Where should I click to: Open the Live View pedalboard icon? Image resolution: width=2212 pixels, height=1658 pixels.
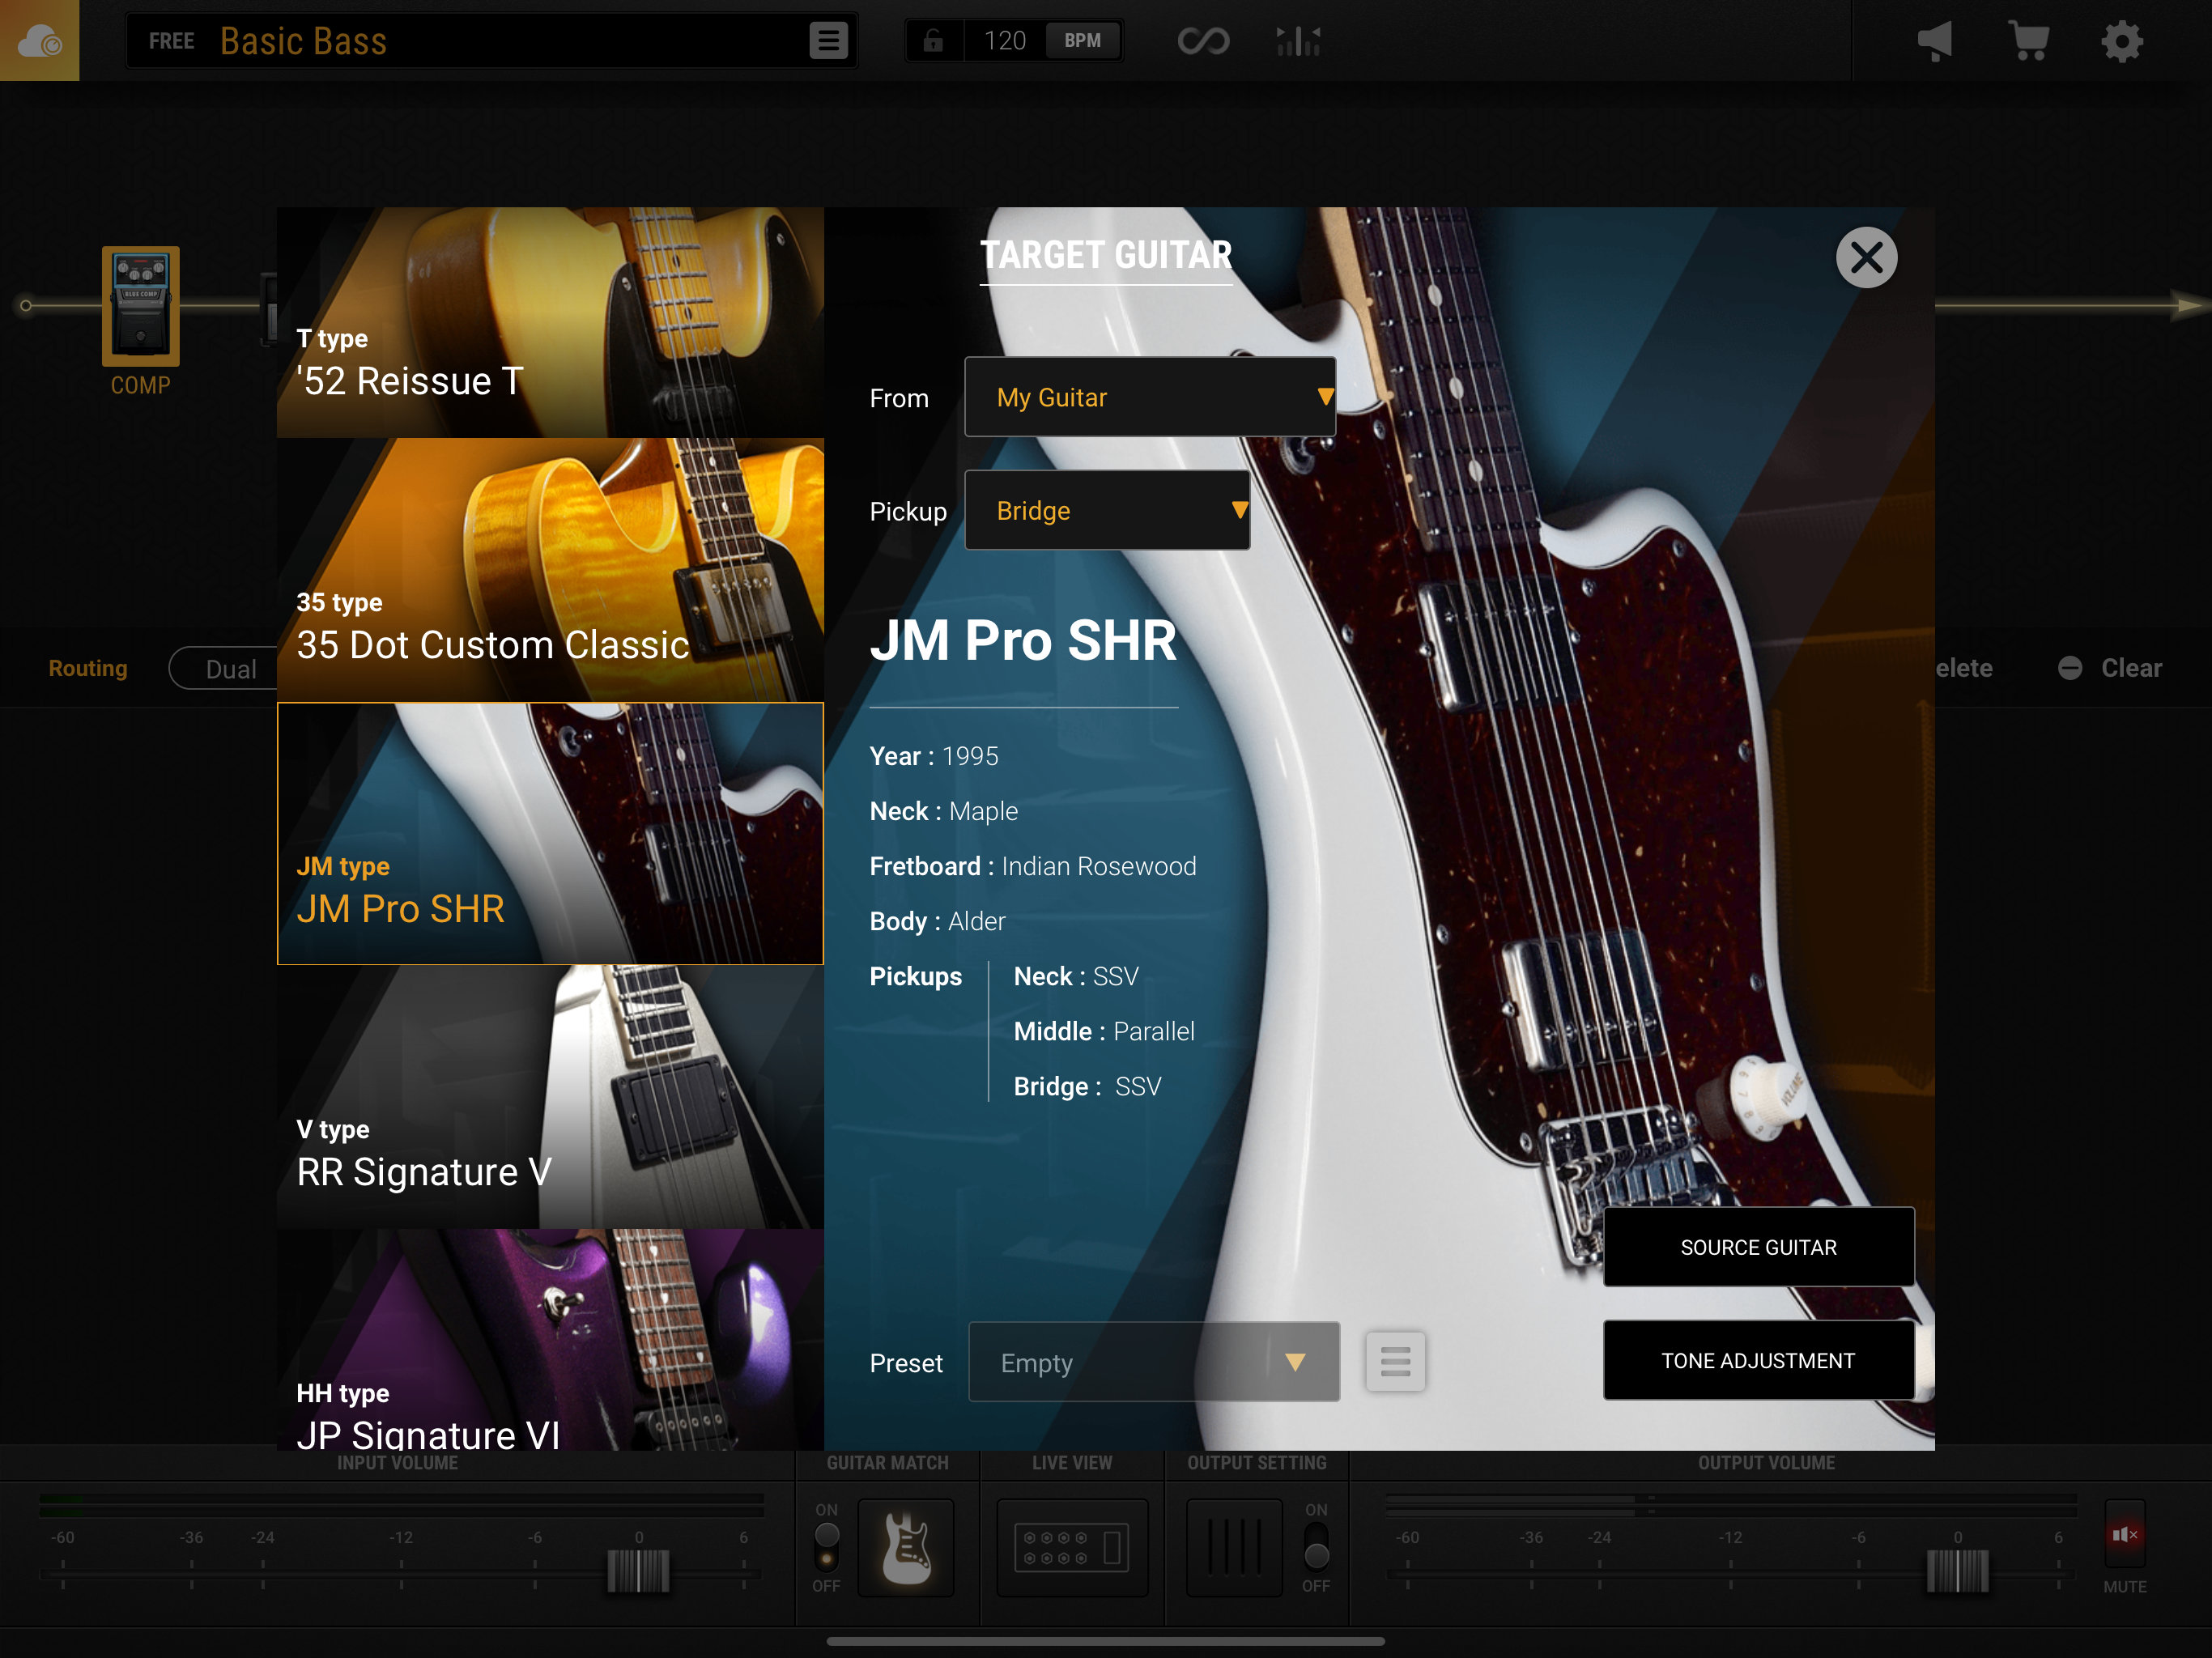pos(1071,1548)
